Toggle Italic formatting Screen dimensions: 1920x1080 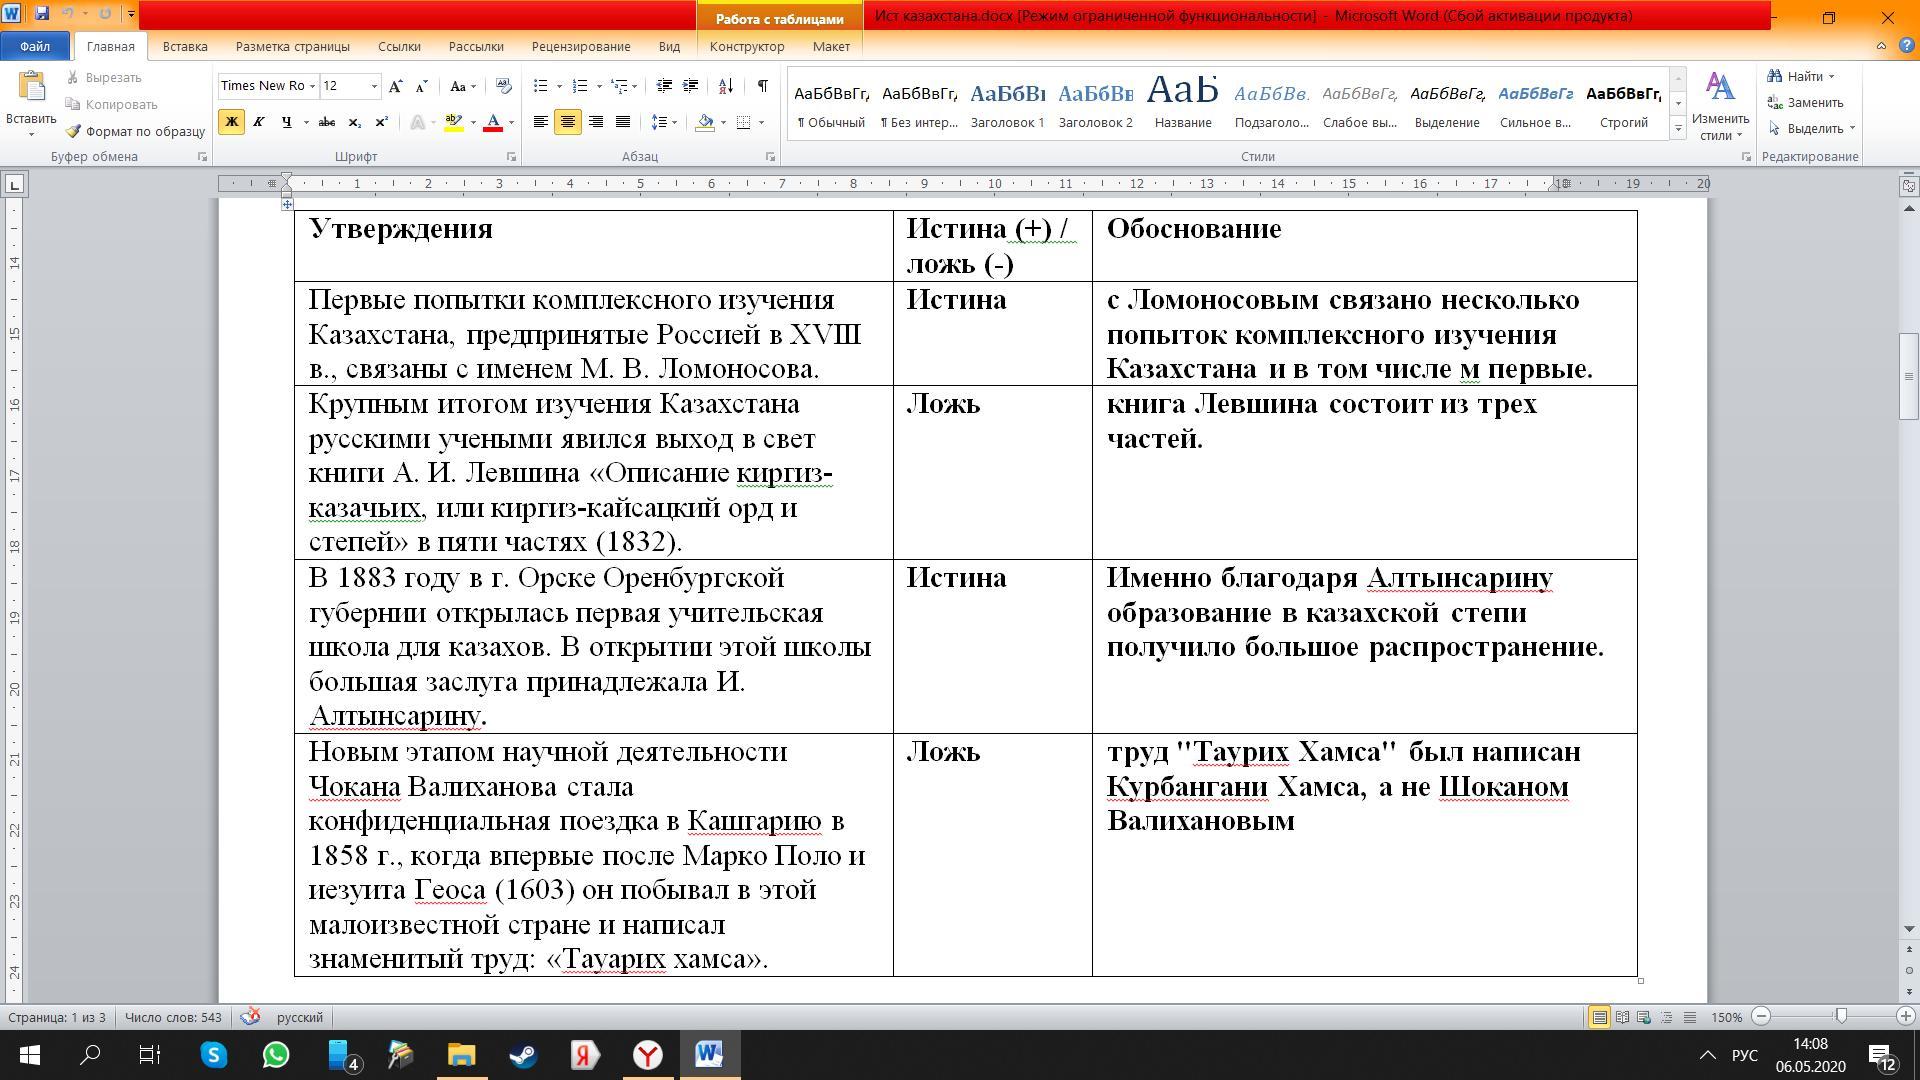[258, 122]
